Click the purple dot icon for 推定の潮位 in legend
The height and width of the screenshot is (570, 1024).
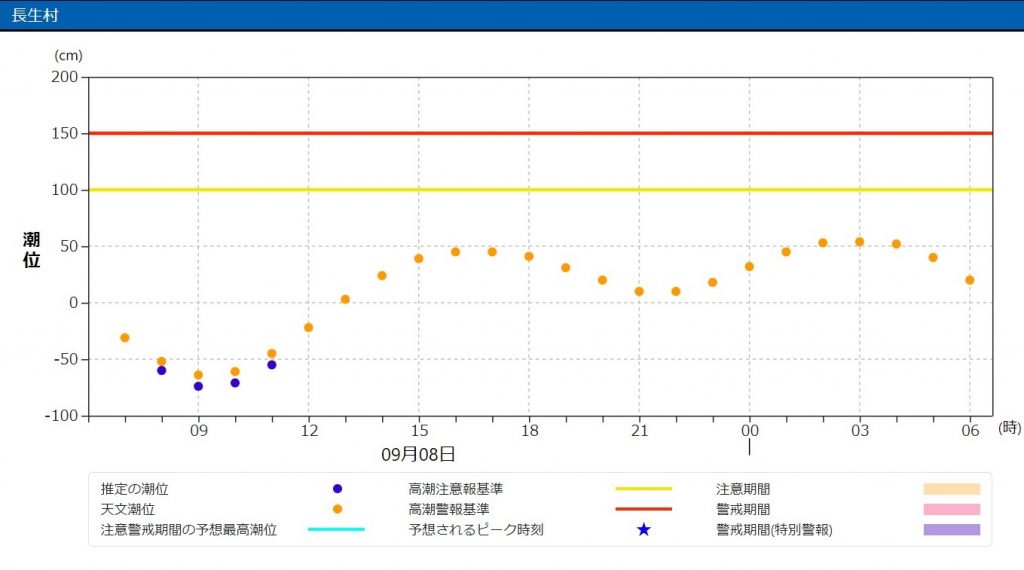pos(338,488)
